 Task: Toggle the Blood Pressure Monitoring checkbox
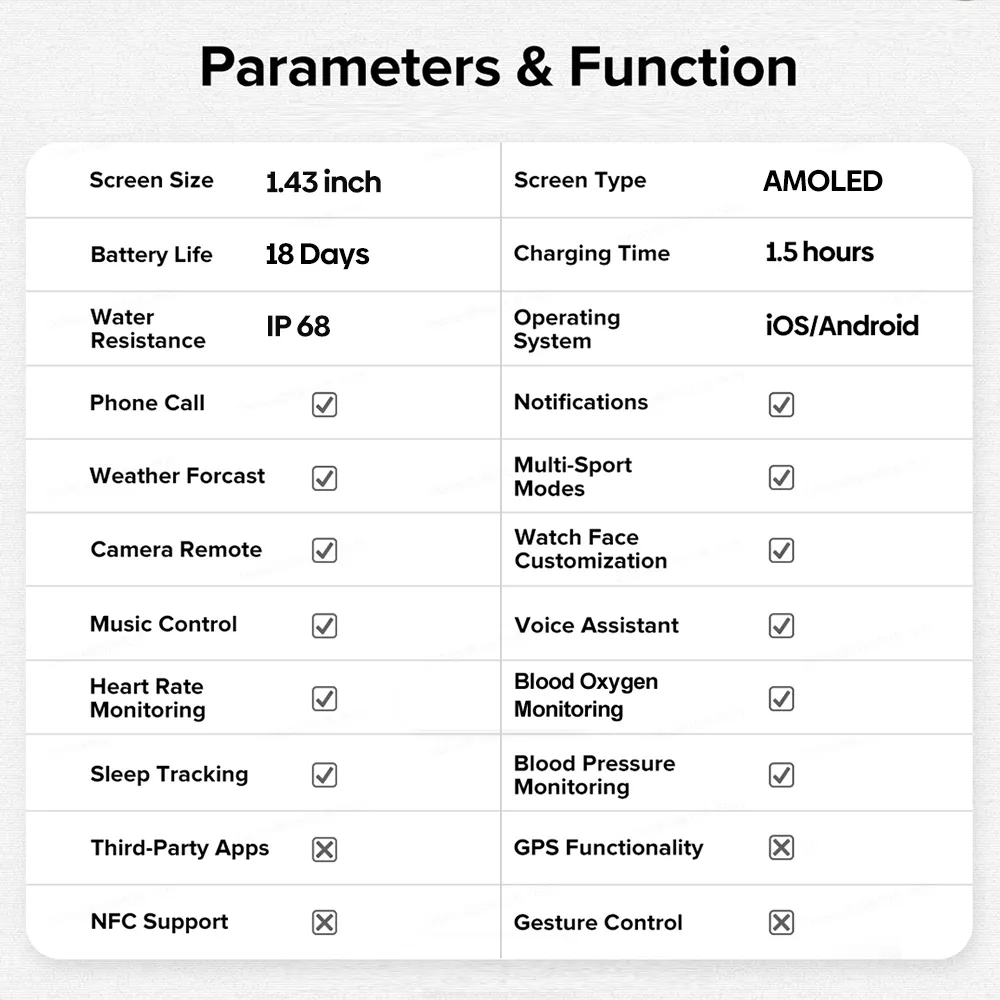pyautogui.click(x=781, y=775)
